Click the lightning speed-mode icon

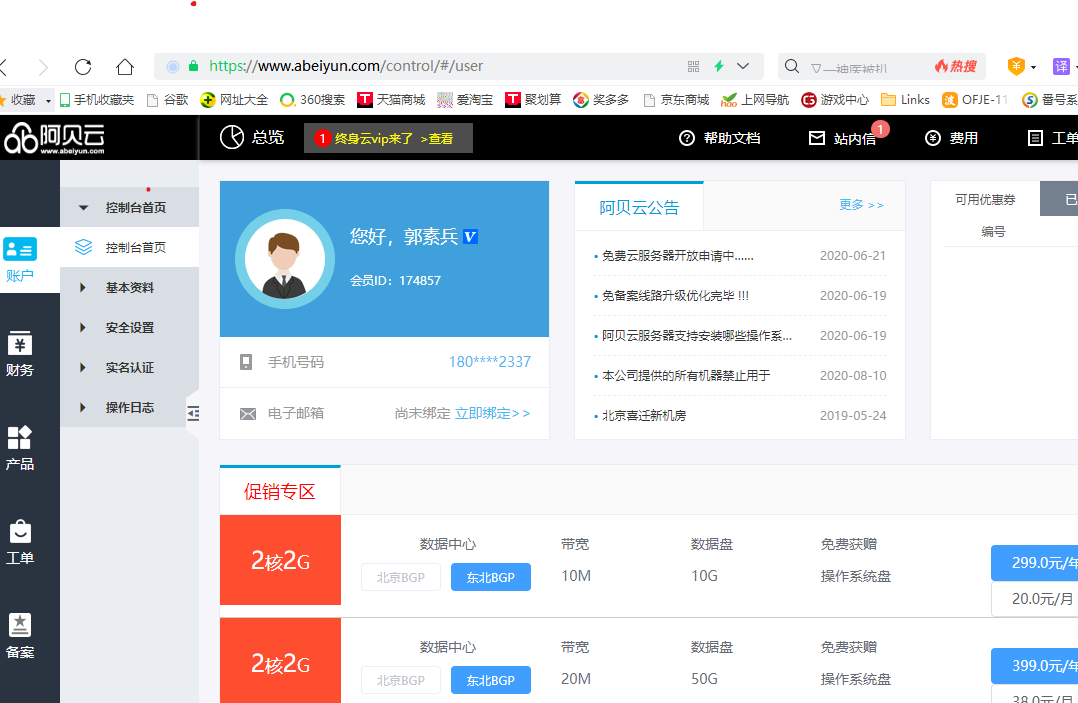[x=718, y=66]
